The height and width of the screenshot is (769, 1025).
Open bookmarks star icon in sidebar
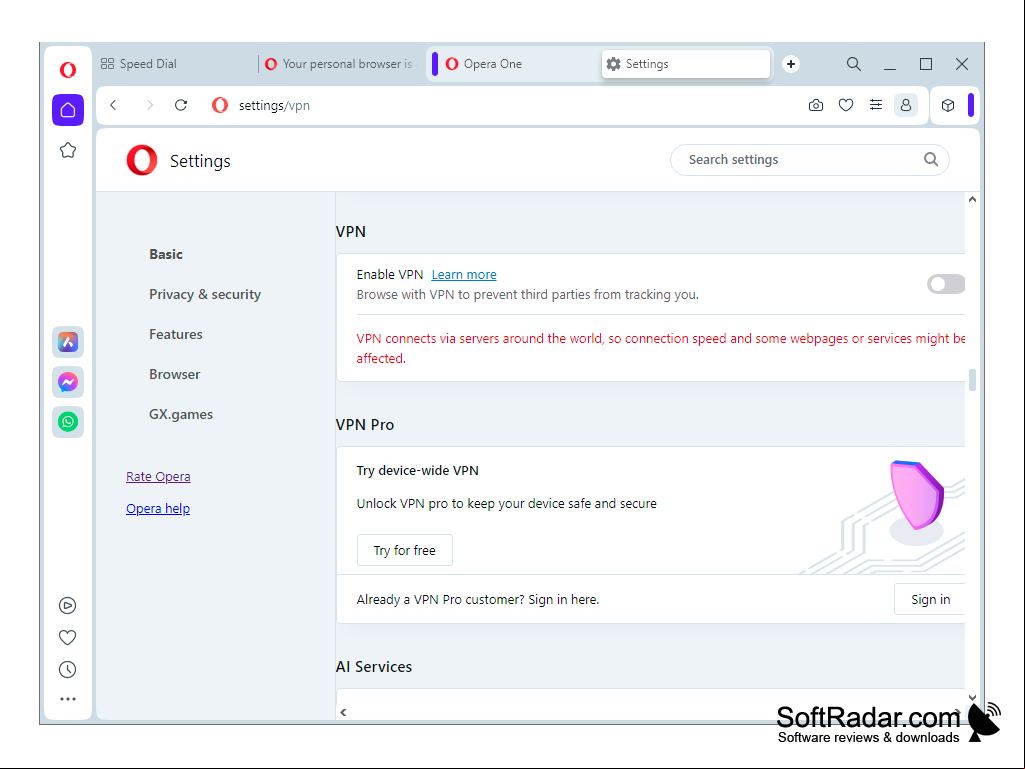[68, 150]
